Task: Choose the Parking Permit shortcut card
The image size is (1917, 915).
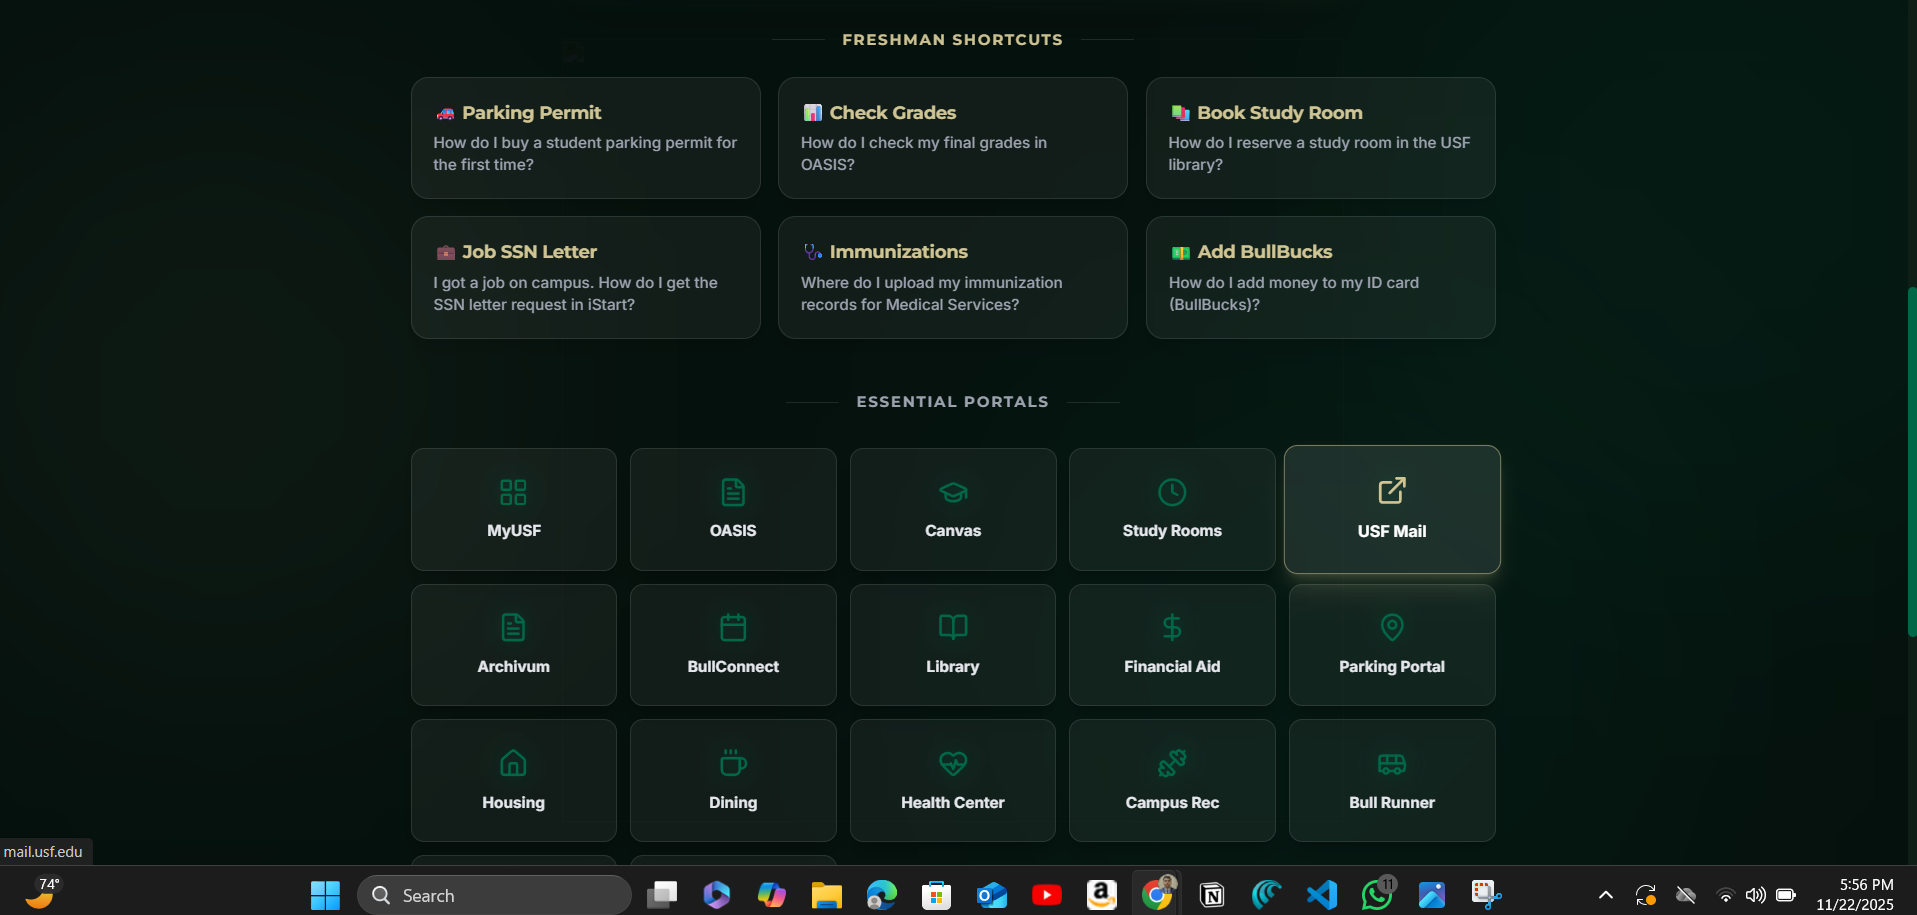Action: coord(586,138)
